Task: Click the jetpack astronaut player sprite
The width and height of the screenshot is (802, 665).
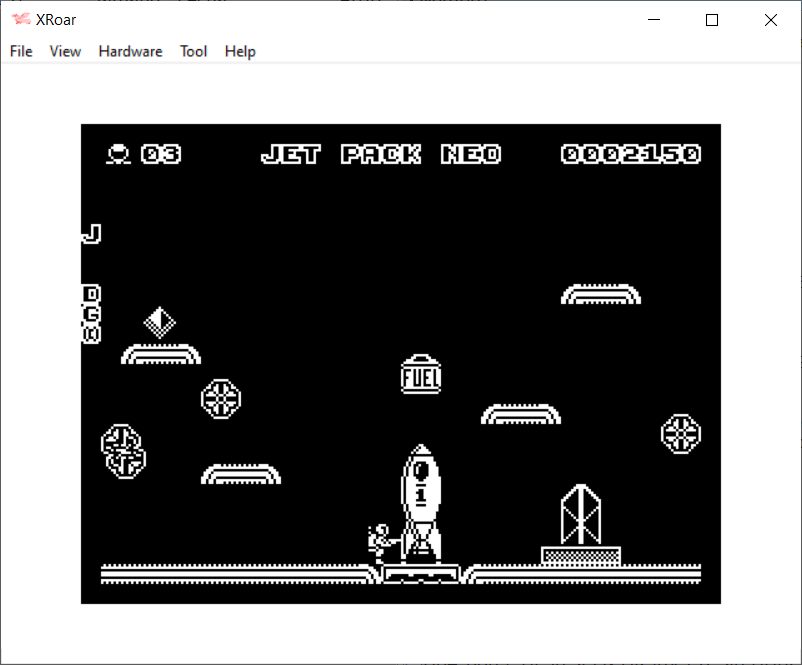Action: tap(381, 543)
